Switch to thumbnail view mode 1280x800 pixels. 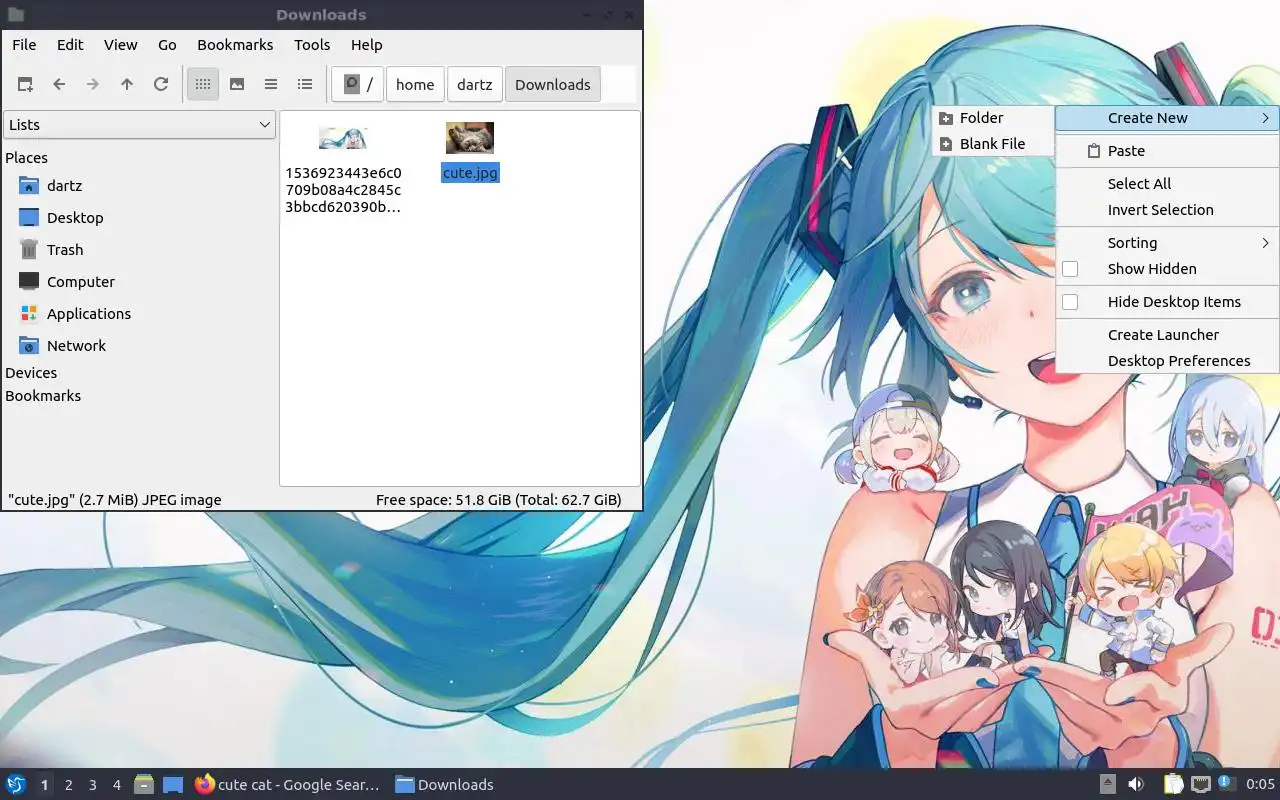(x=237, y=85)
